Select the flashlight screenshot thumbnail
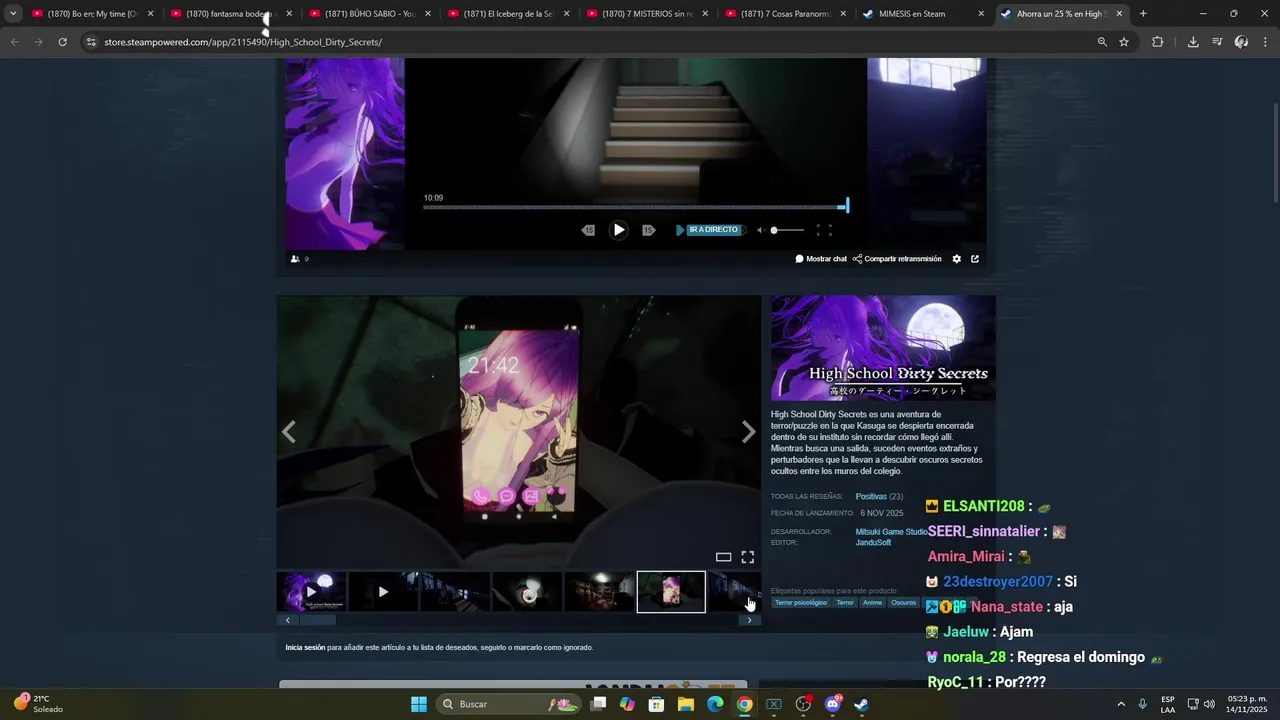 (x=527, y=592)
